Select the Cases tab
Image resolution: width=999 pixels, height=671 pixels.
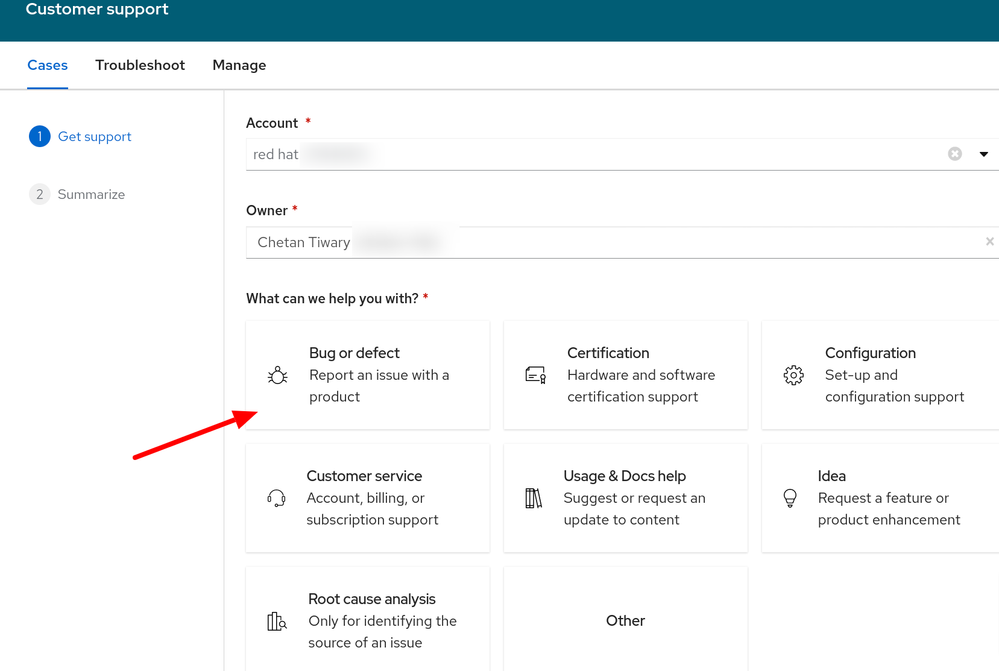[47, 65]
